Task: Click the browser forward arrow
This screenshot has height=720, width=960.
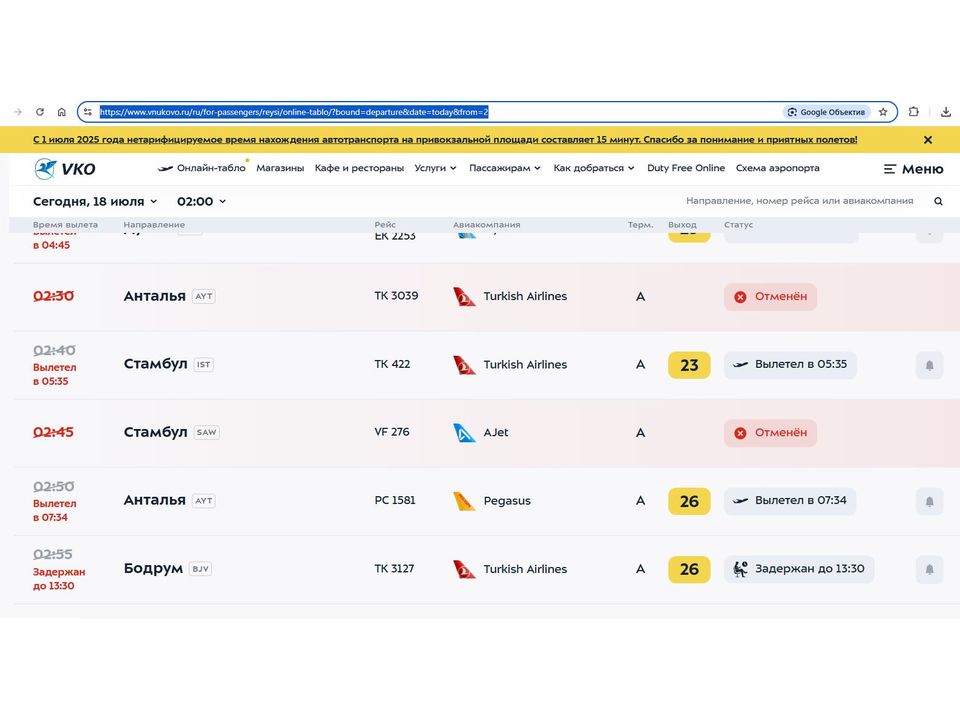Action: pos(18,112)
